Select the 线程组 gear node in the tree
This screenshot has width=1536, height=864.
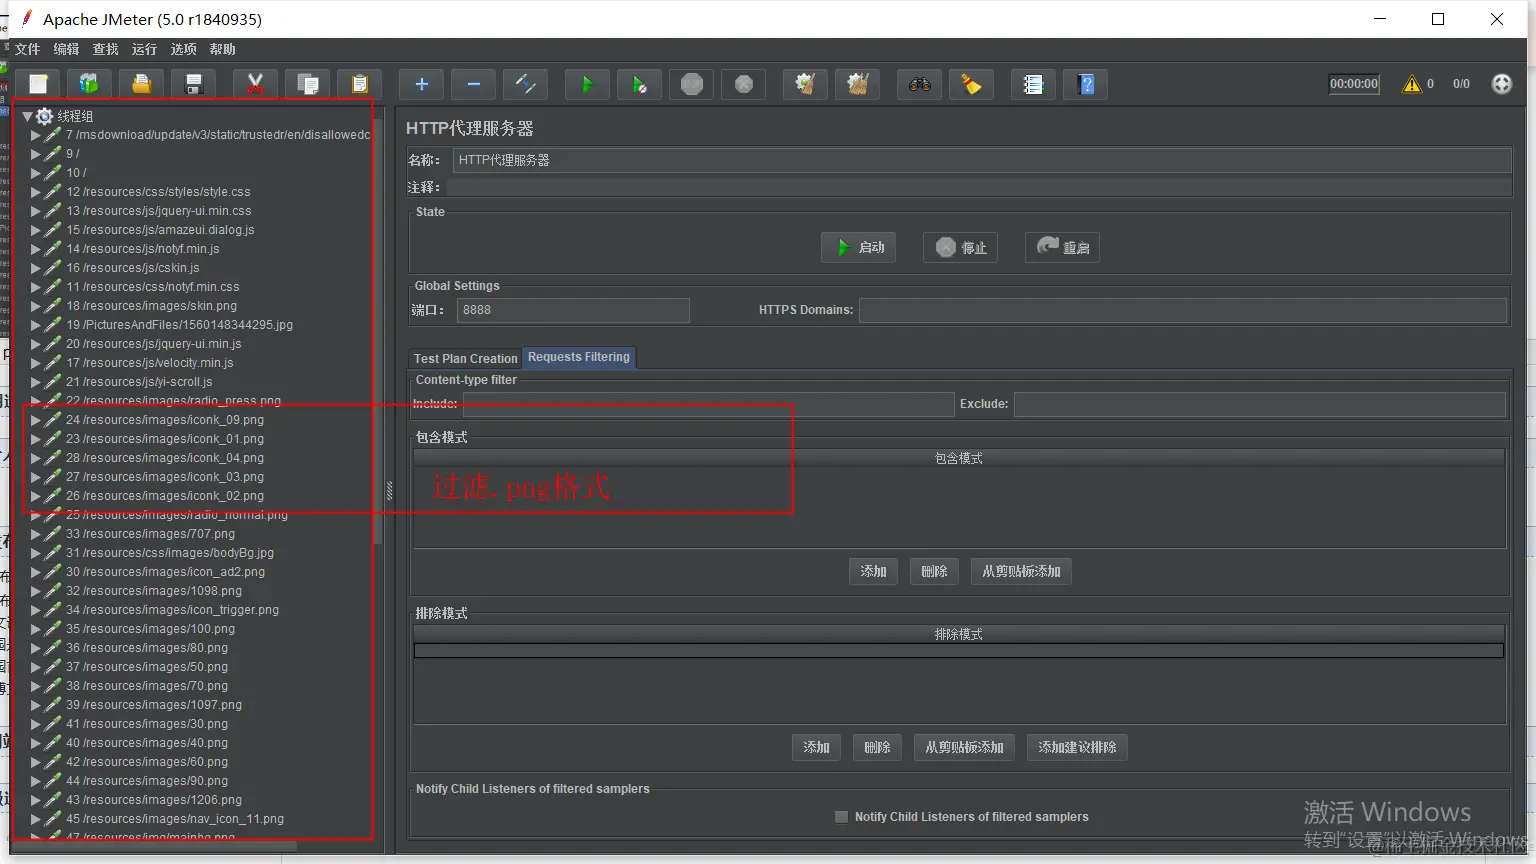66,116
